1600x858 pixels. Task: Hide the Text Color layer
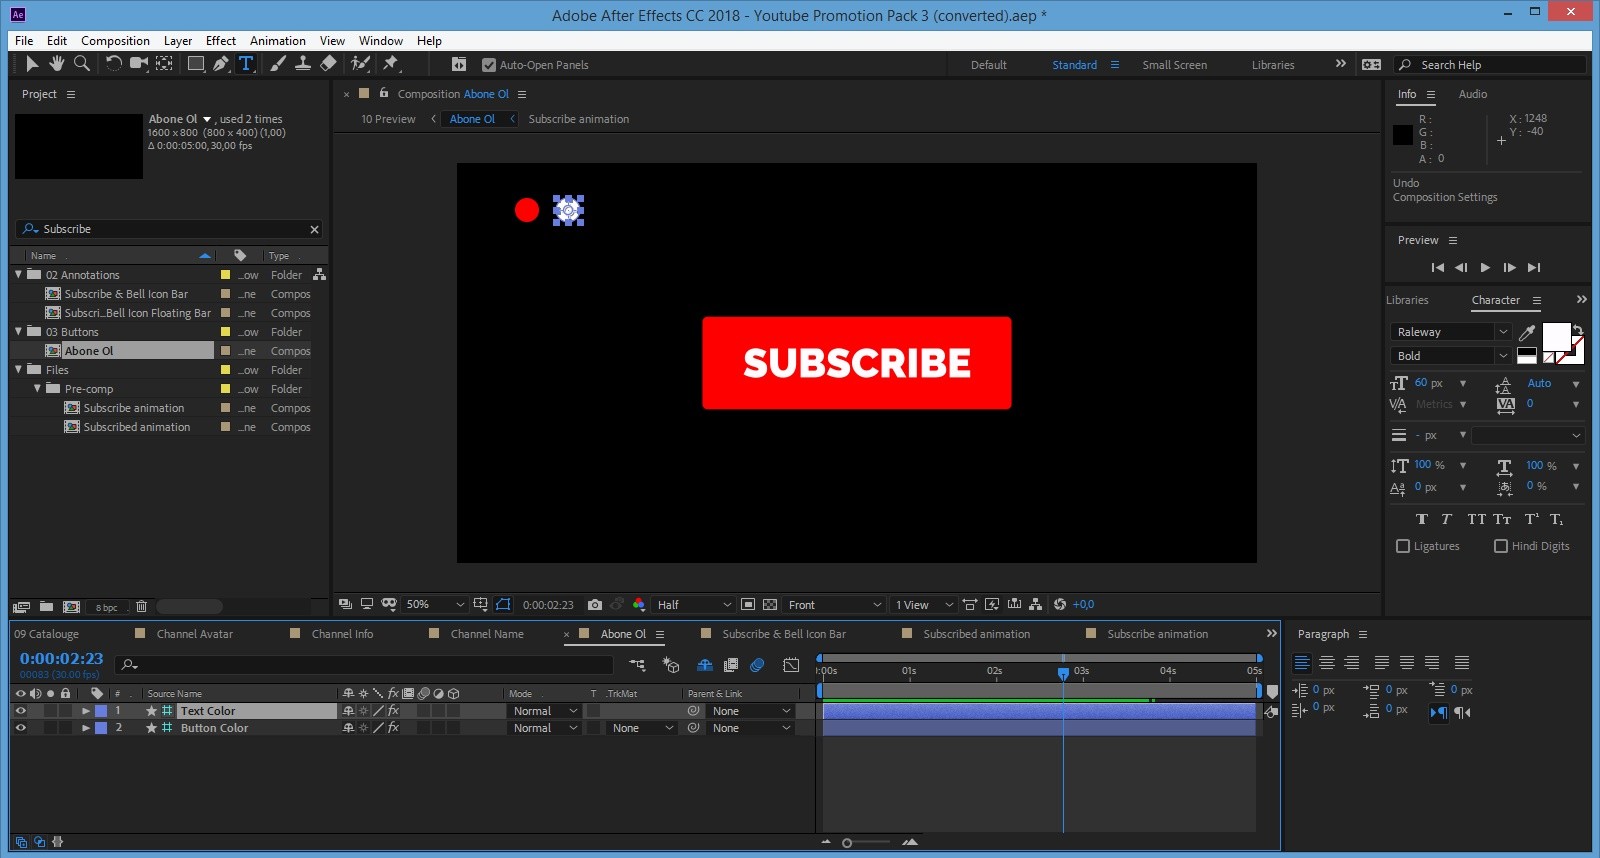[20, 711]
